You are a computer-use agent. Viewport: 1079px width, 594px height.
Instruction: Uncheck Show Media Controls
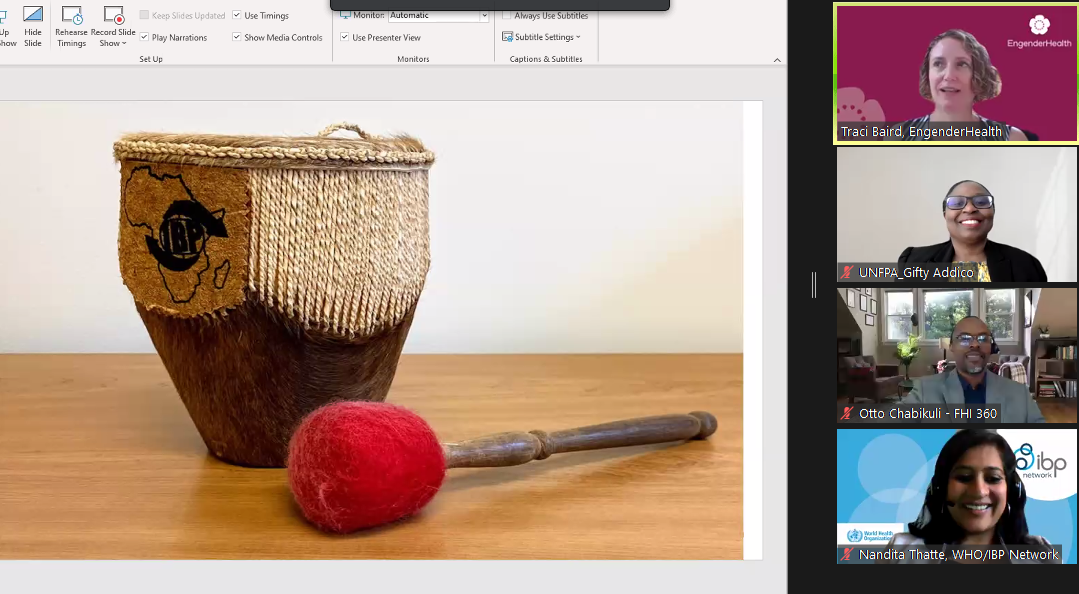pyautogui.click(x=237, y=37)
